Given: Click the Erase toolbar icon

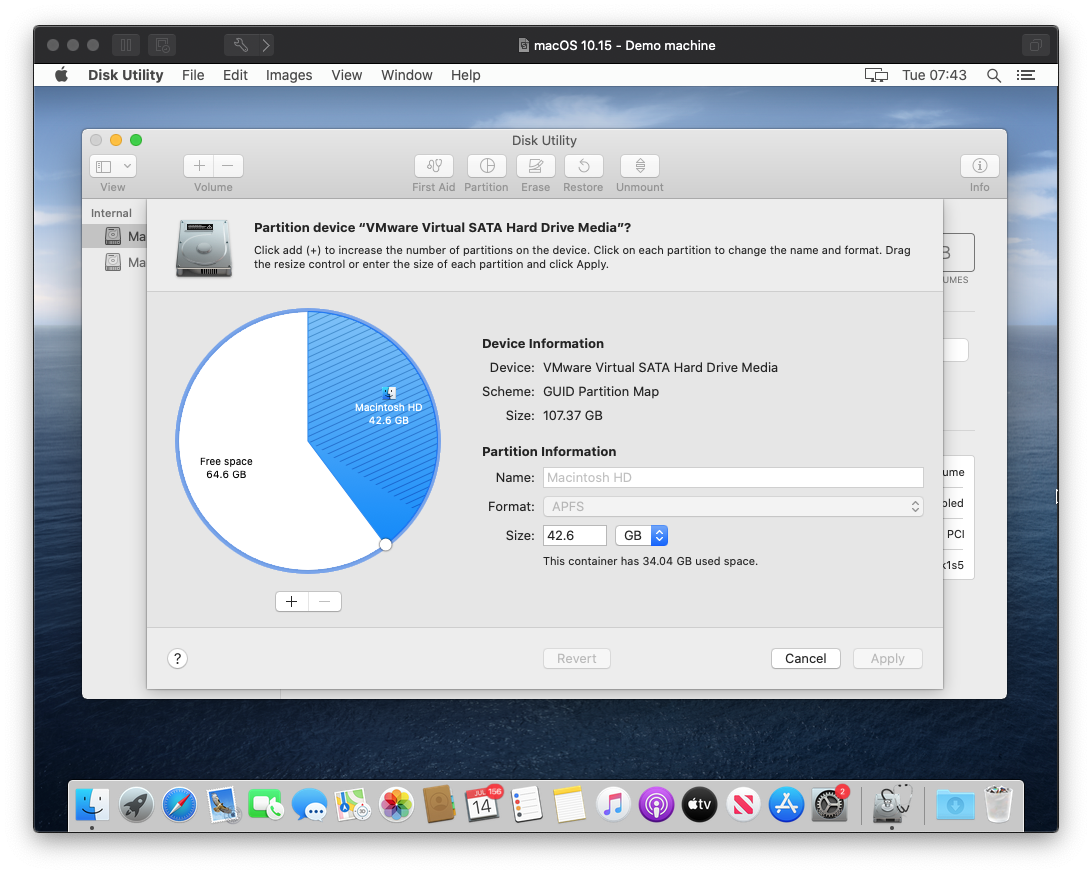Looking at the screenshot, I should tap(536, 166).
